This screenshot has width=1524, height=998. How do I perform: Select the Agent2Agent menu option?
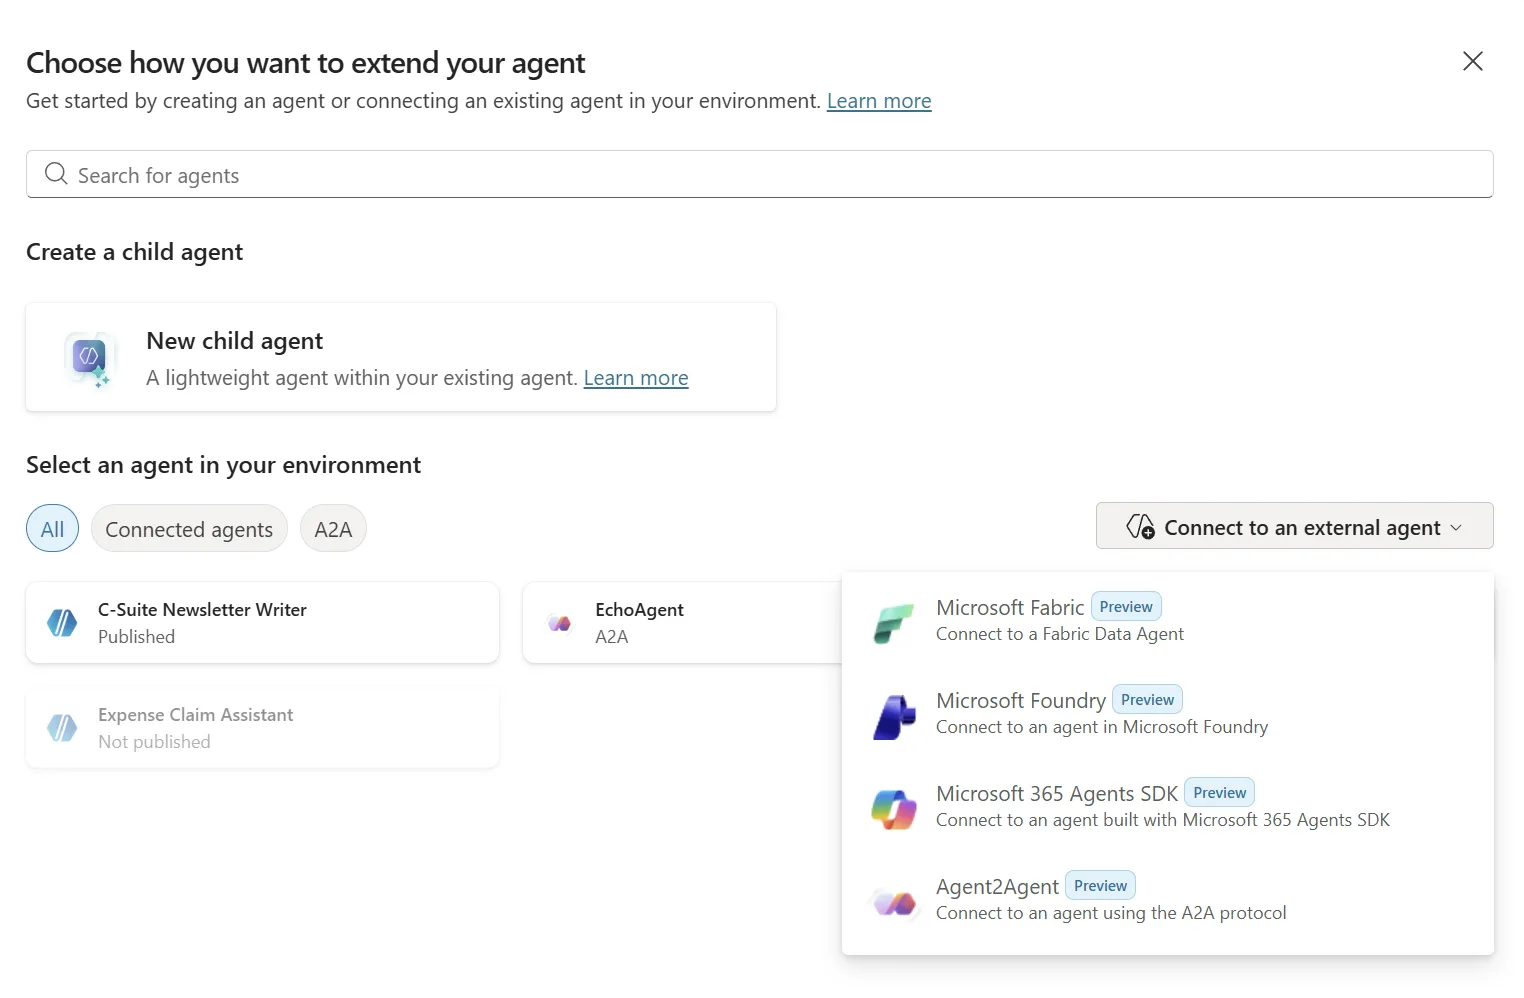pyautogui.click(x=1167, y=899)
